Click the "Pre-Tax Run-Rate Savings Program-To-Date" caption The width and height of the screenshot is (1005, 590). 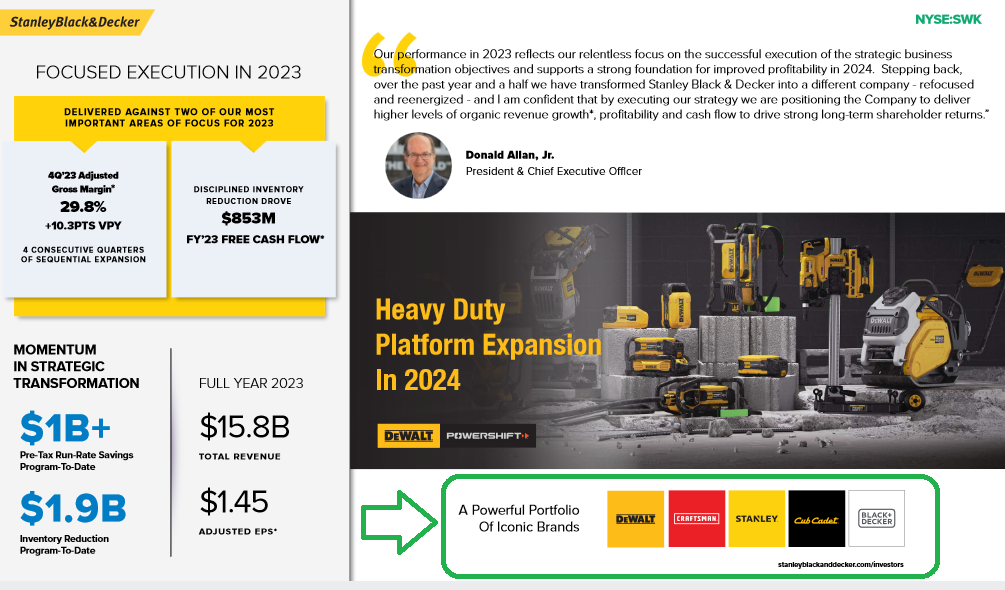(x=76, y=461)
